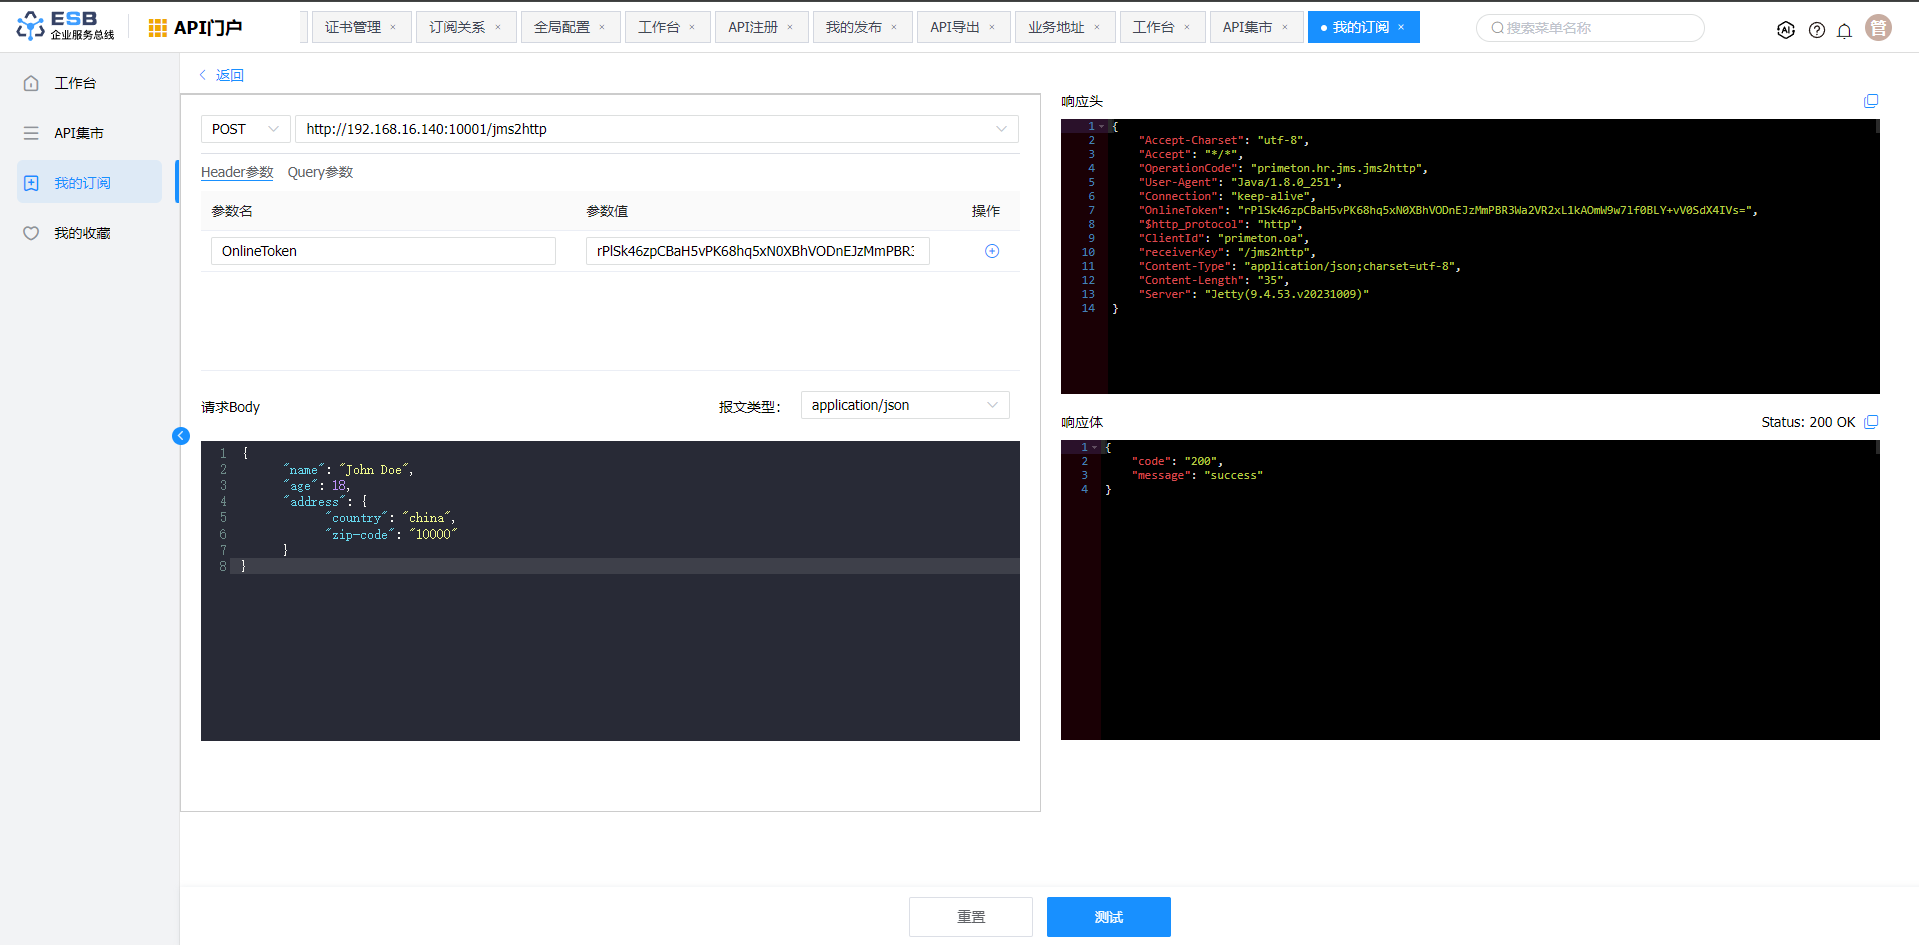
Task: Click the add header parameter plus icon
Action: pyautogui.click(x=991, y=251)
